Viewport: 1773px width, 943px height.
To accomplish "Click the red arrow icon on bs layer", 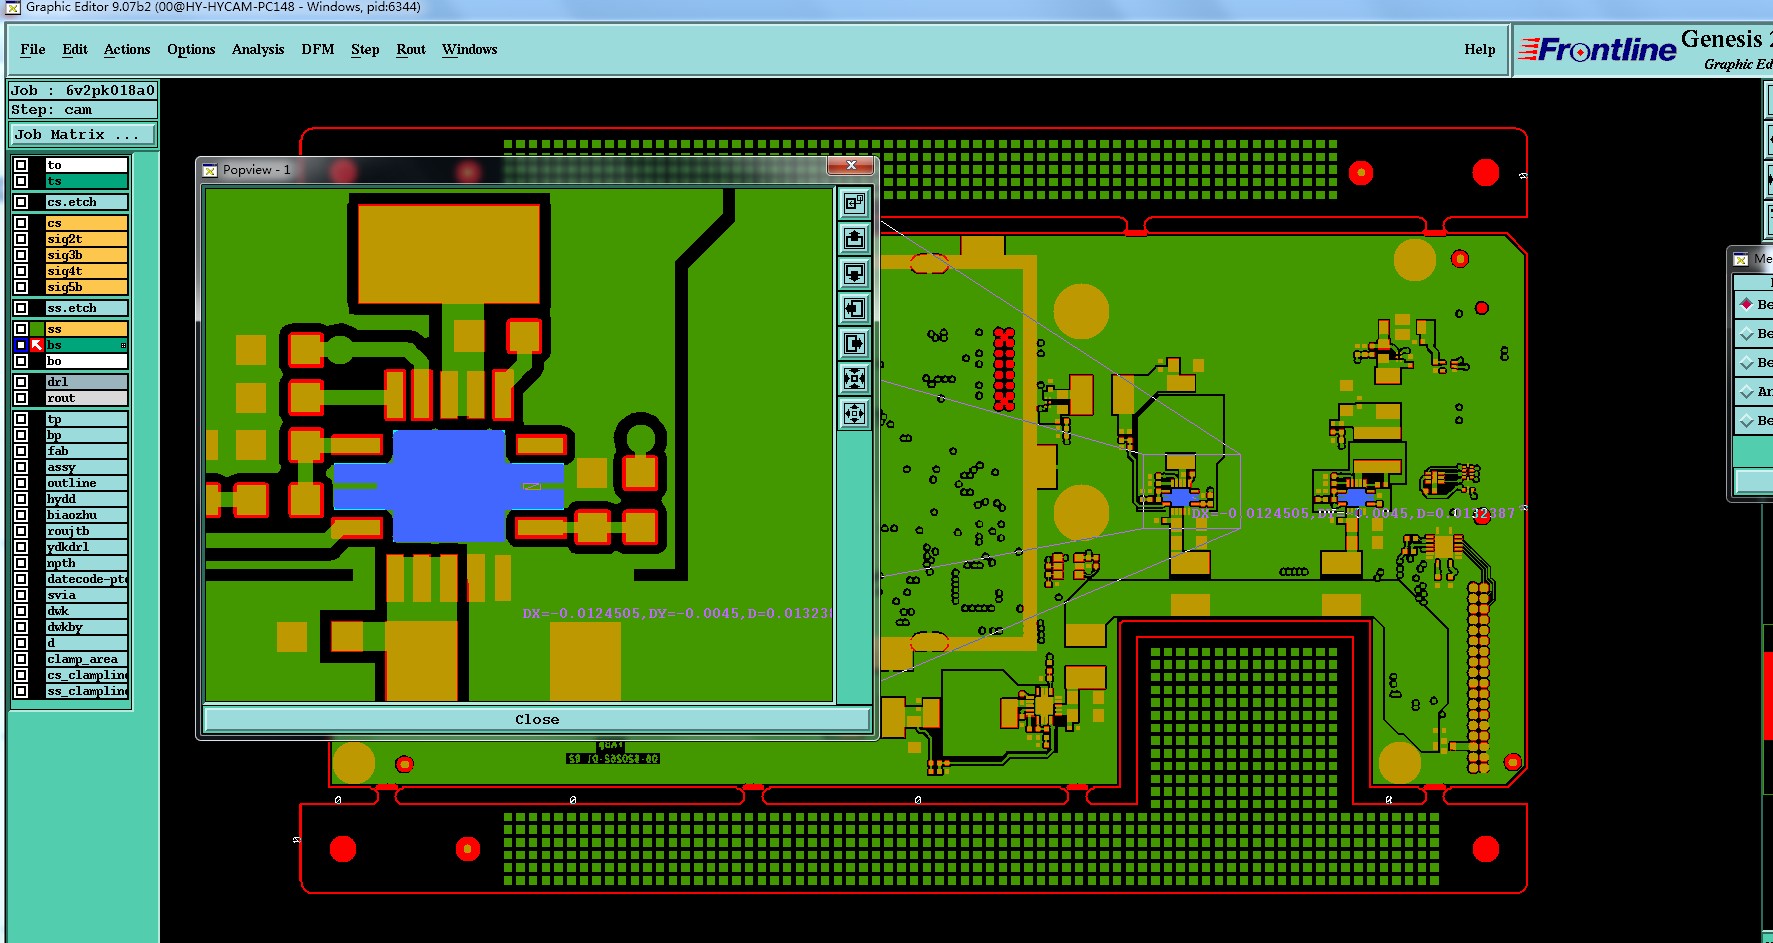I will (x=37, y=345).
